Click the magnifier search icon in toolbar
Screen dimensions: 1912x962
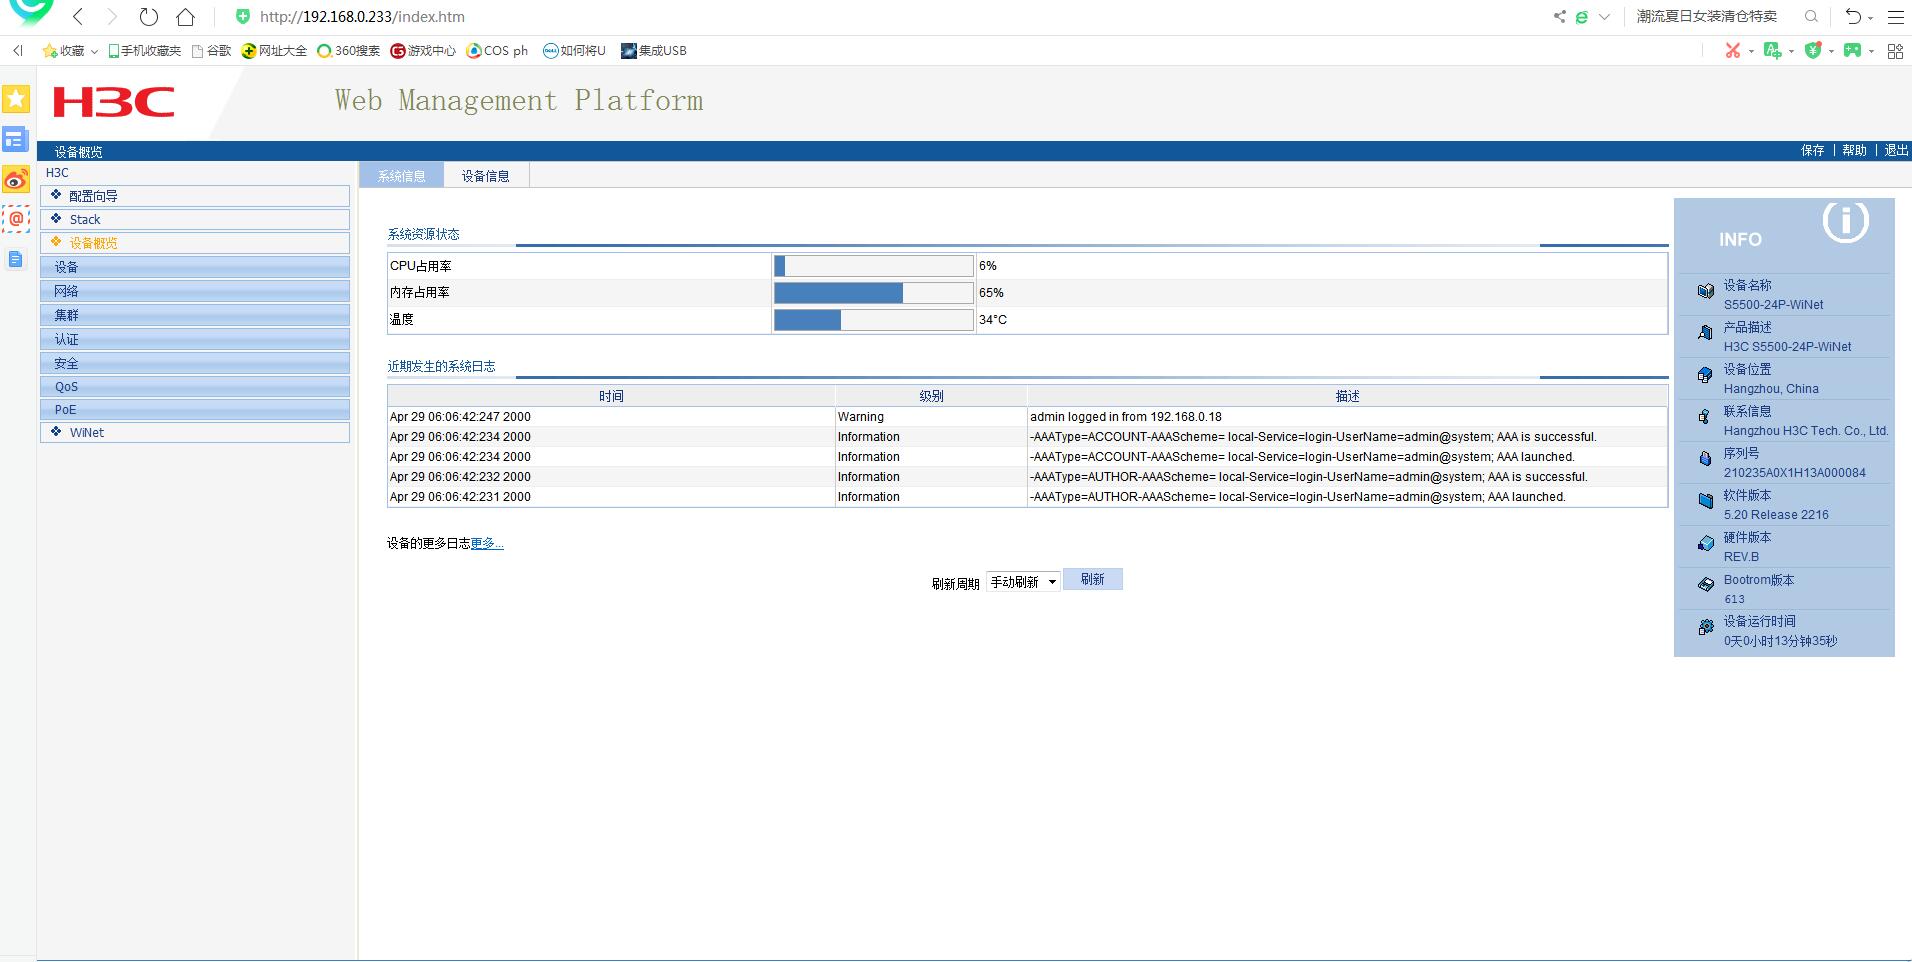click(1811, 16)
